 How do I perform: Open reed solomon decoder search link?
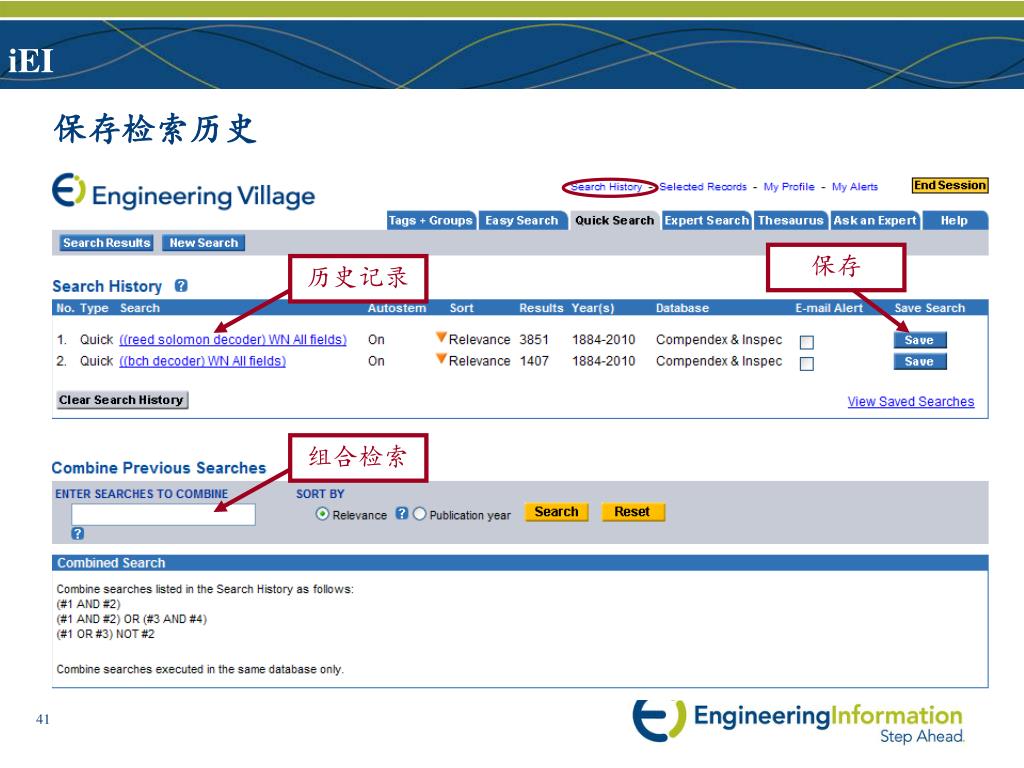(233, 340)
